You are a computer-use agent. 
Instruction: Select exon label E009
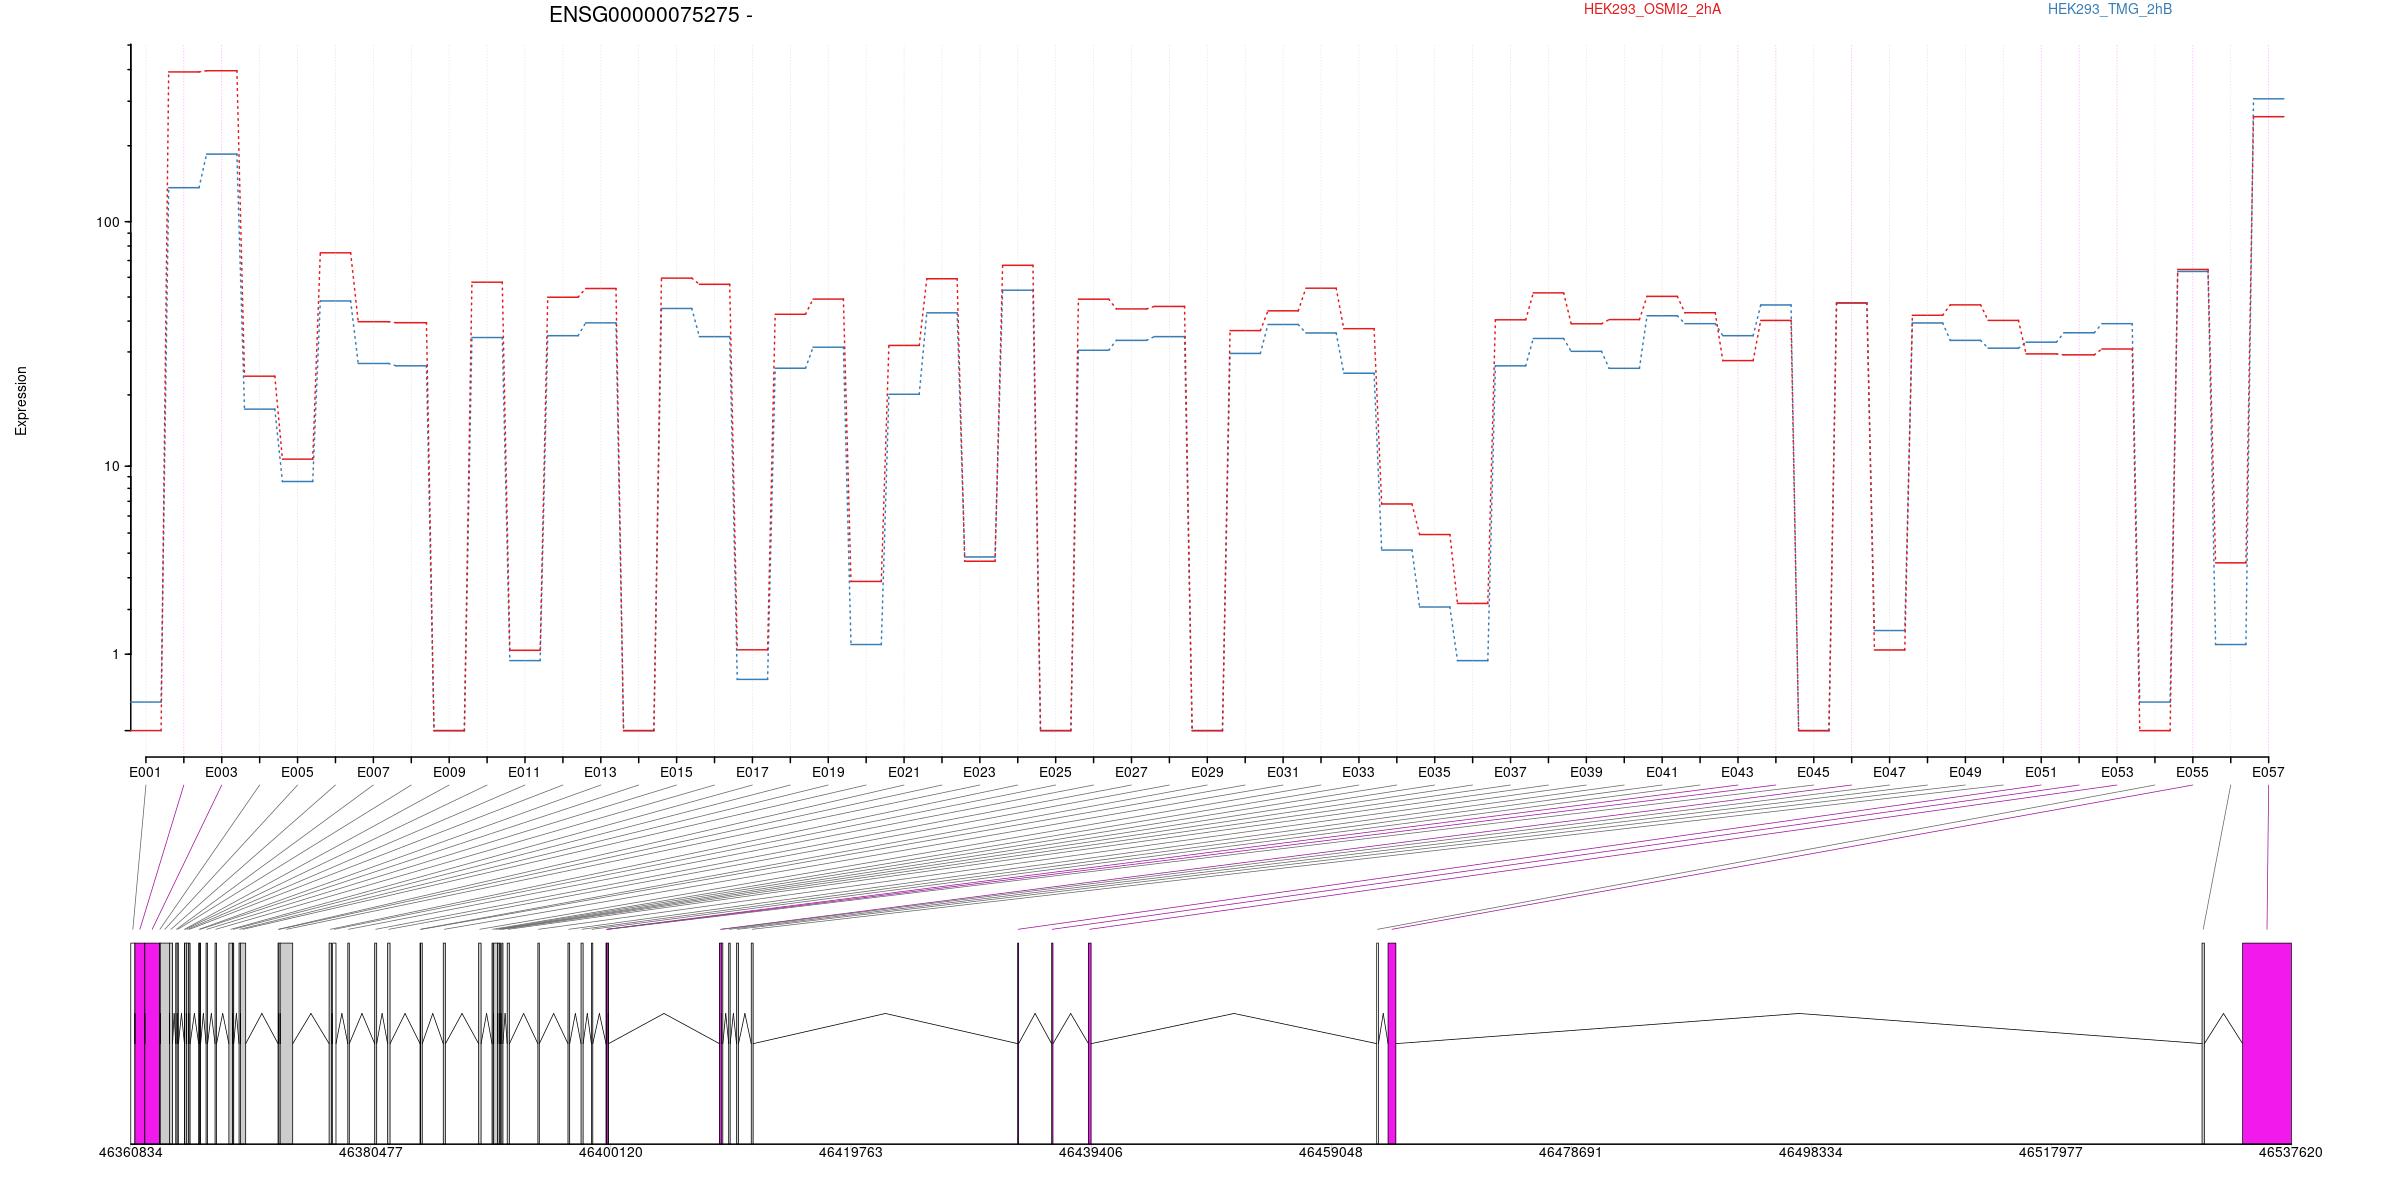(x=449, y=772)
